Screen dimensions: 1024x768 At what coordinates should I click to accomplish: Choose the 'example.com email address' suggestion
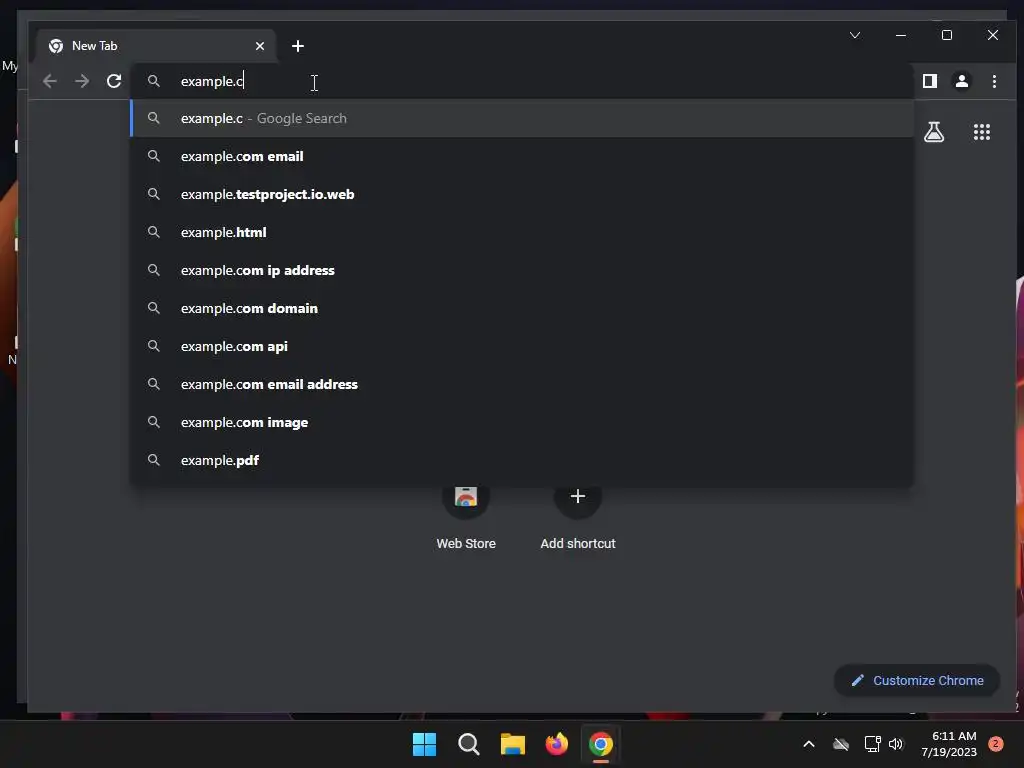[x=522, y=384]
